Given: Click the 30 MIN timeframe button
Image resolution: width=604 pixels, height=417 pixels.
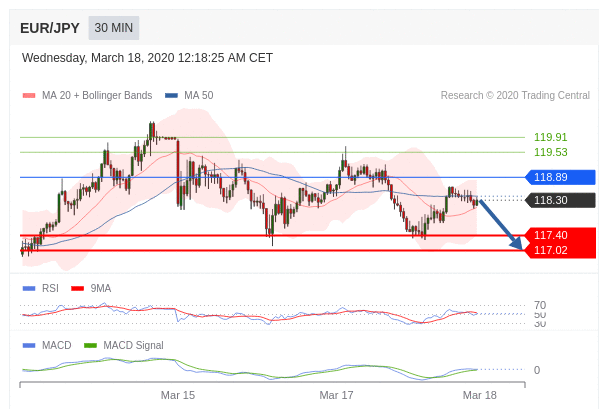Looking at the screenshot, I should click(114, 28).
